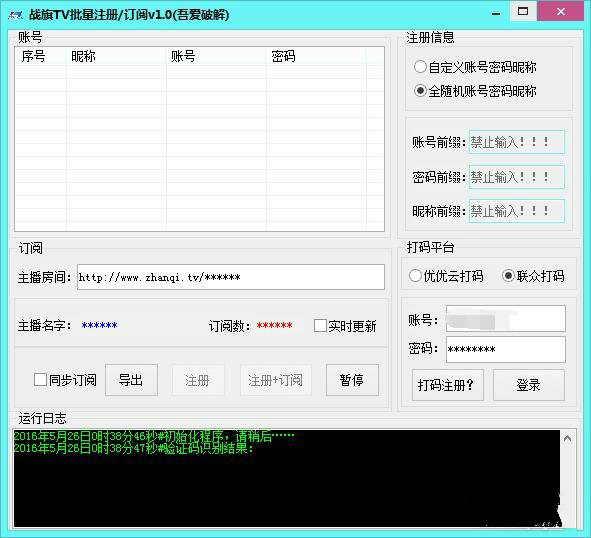This screenshot has height=538, width=591.
Task: Click the 密码 column header
Action: pyautogui.click(x=316, y=56)
